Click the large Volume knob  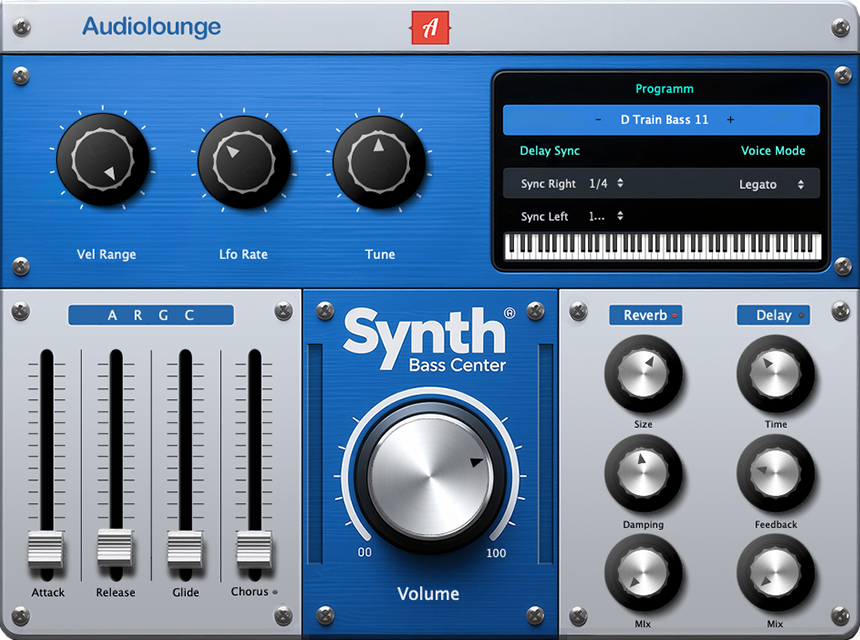[x=430, y=475]
